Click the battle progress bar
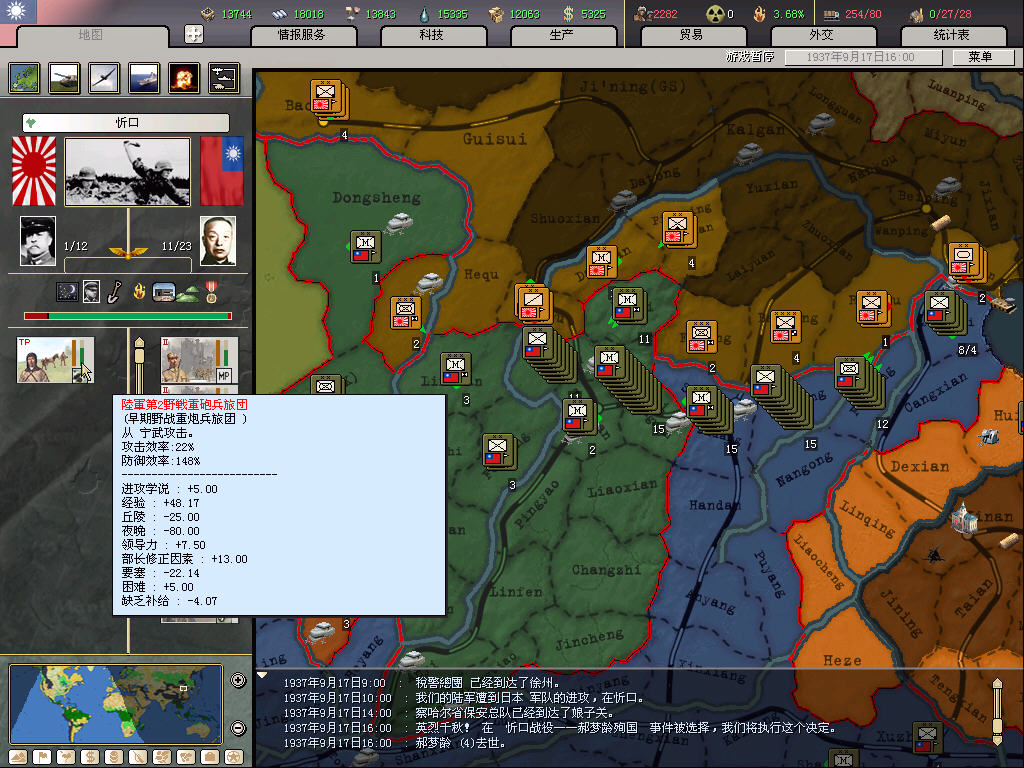Image resolution: width=1024 pixels, height=768 pixels. point(128,316)
